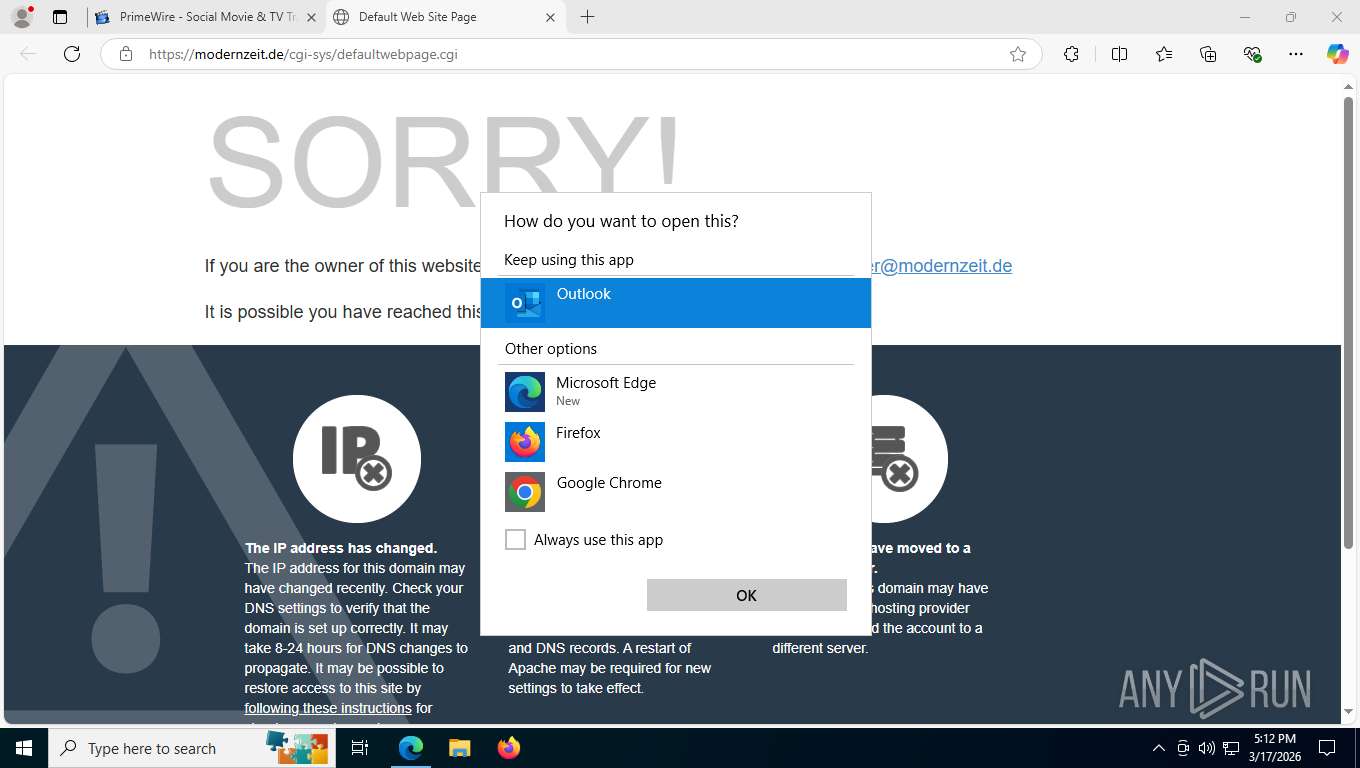Open the volume control
This screenshot has width=1360, height=768.
point(1207,748)
